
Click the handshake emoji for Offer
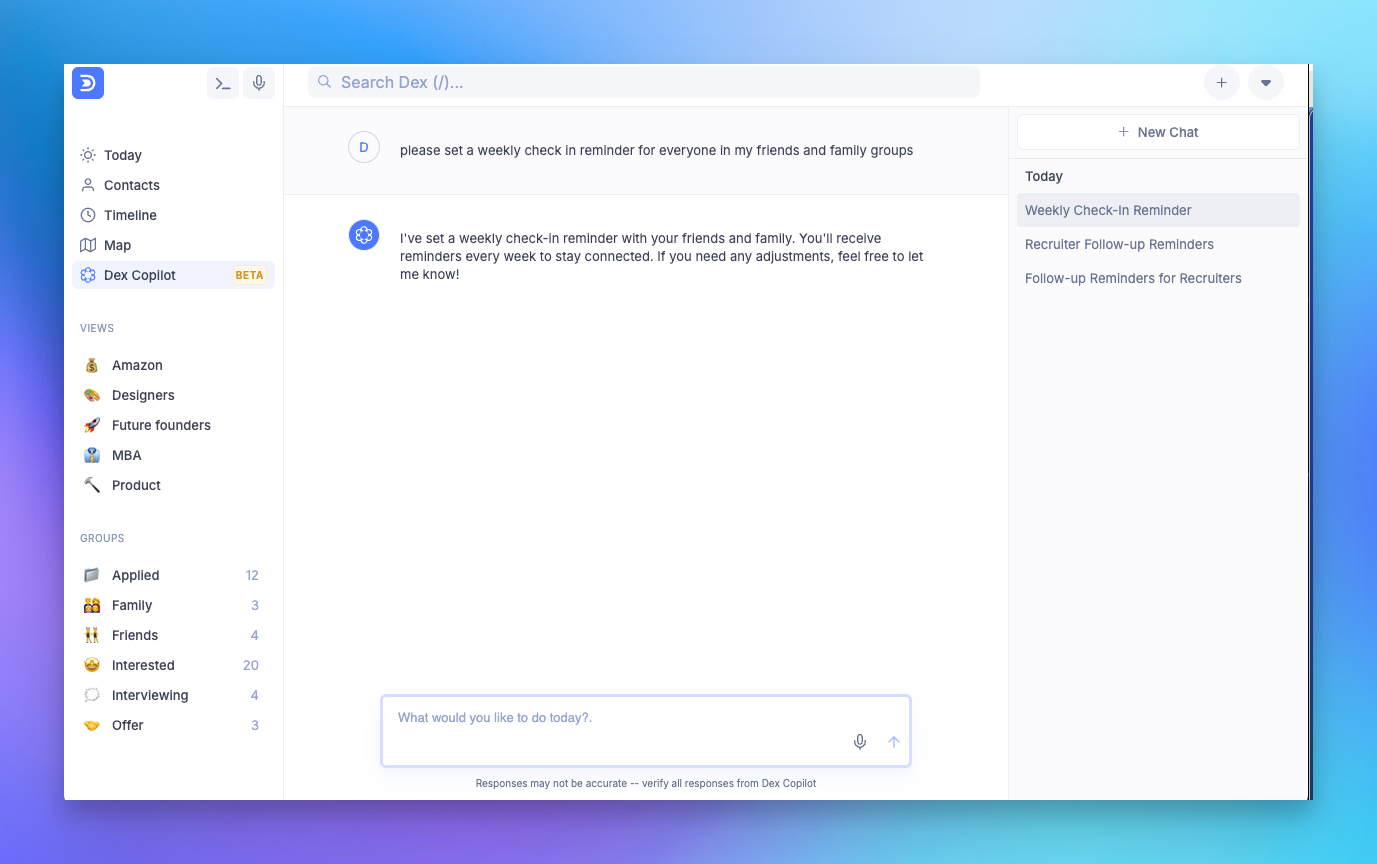[x=92, y=725]
